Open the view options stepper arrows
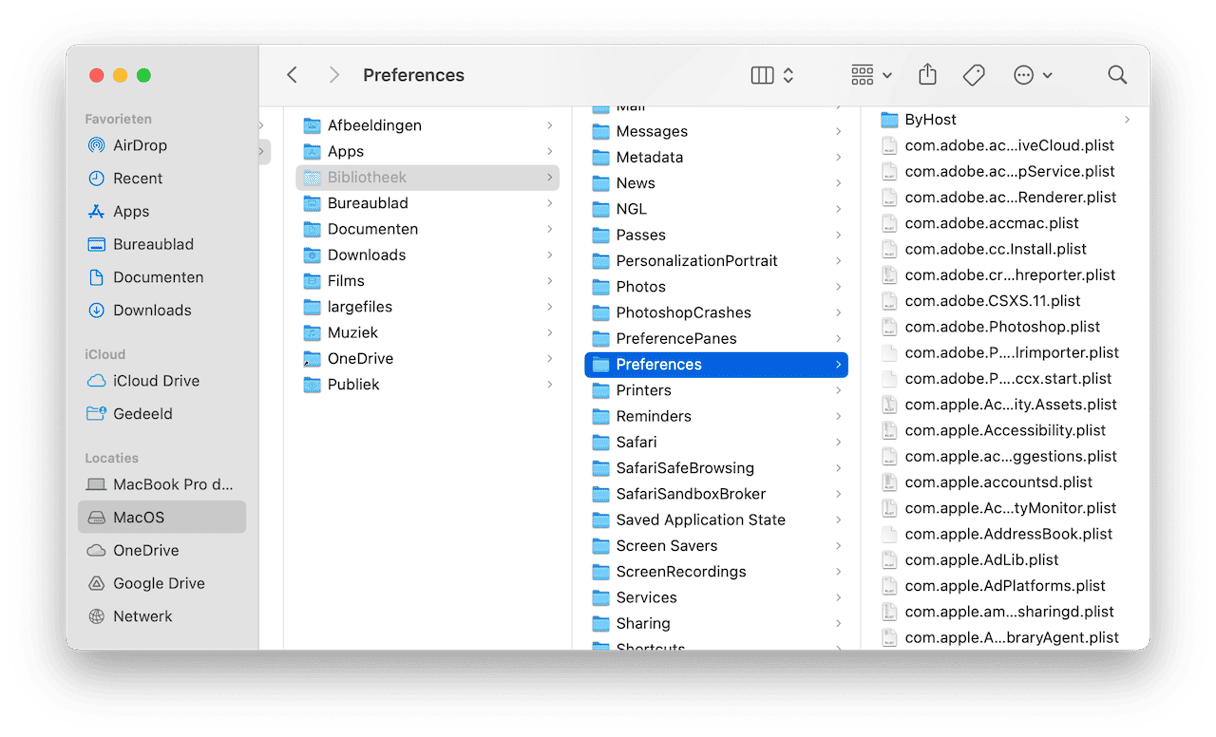The image size is (1216, 737). pyautogui.click(x=788, y=75)
